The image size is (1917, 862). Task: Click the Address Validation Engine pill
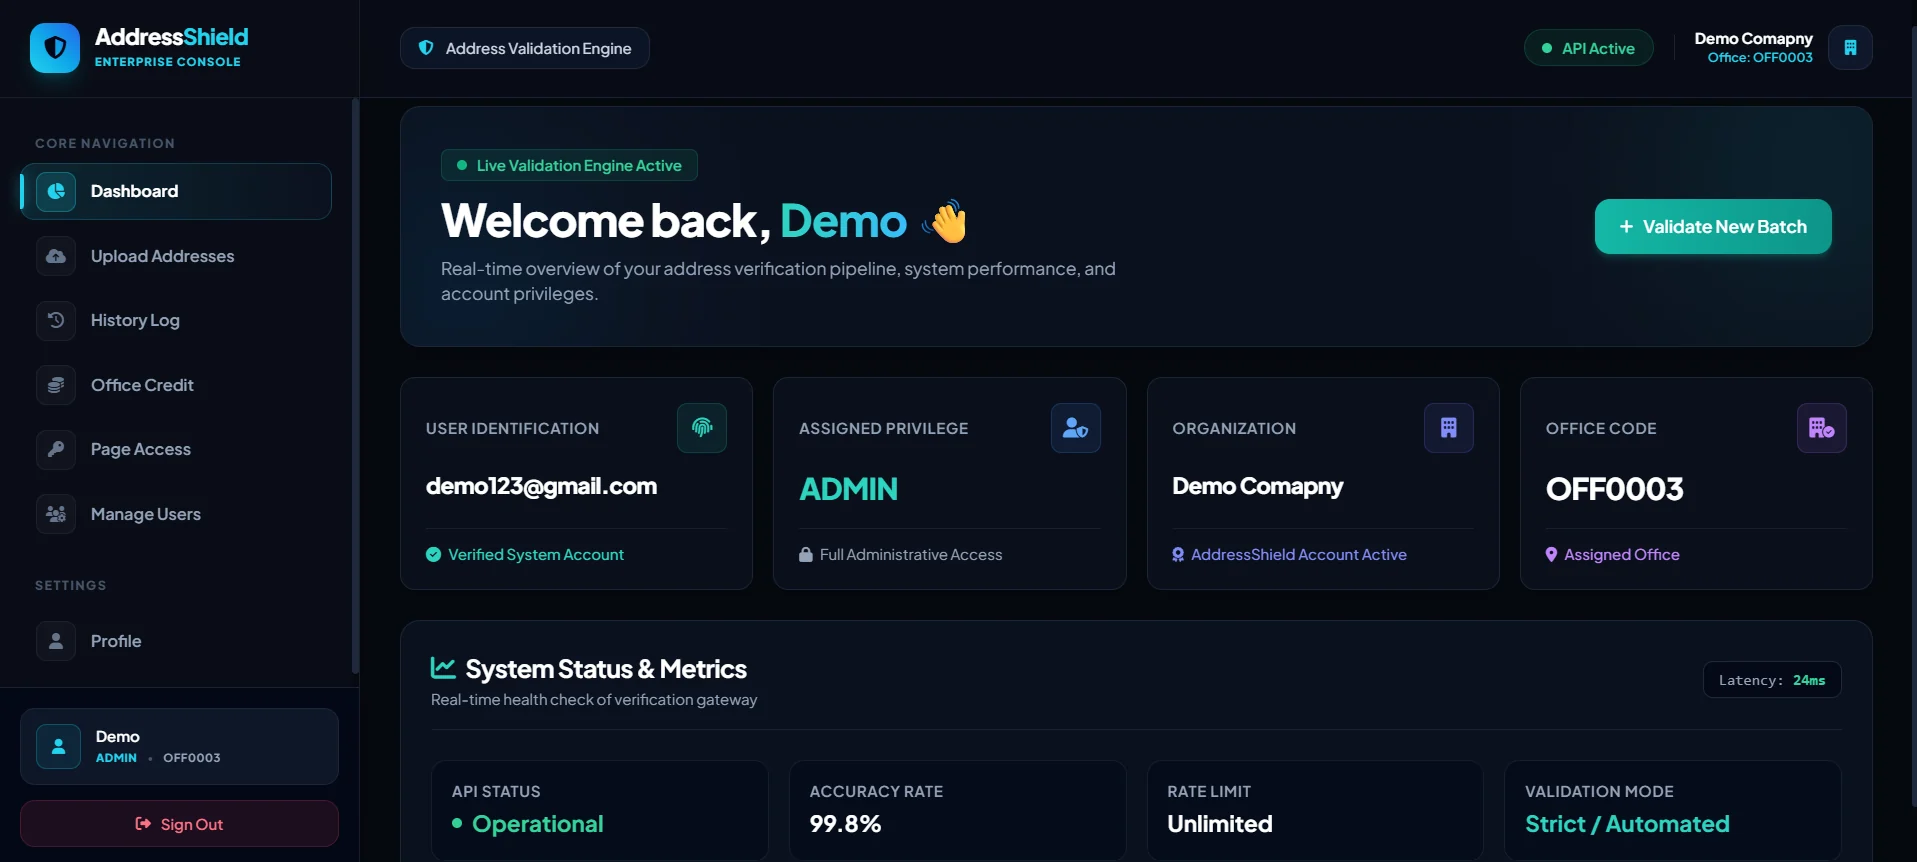pos(525,48)
